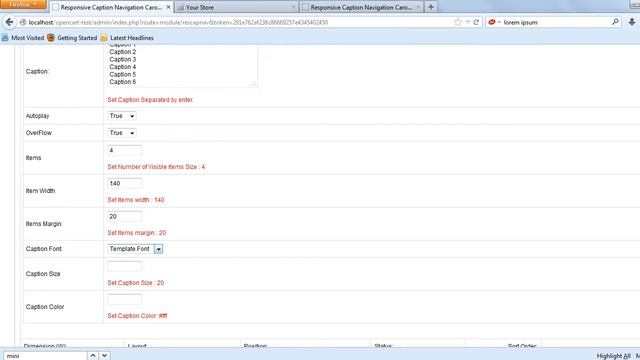Reload the page with the refresh icon
Image resolution: width=640 pixels, height=360 pixels.
point(476,22)
